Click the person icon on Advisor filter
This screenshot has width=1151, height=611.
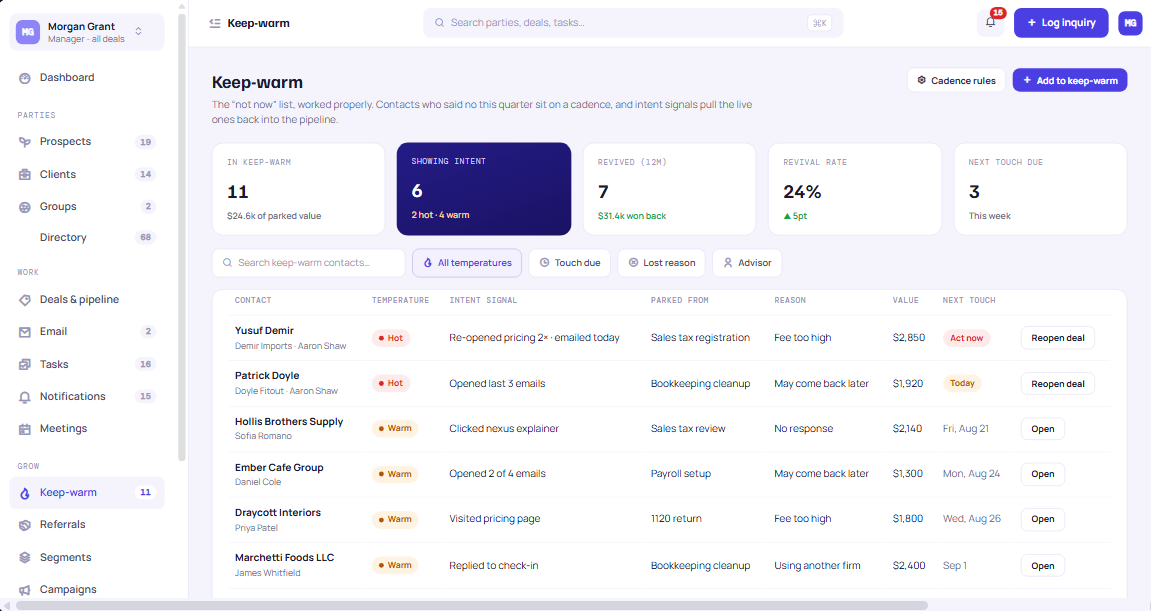pyautogui.click(x=727, y=263)
